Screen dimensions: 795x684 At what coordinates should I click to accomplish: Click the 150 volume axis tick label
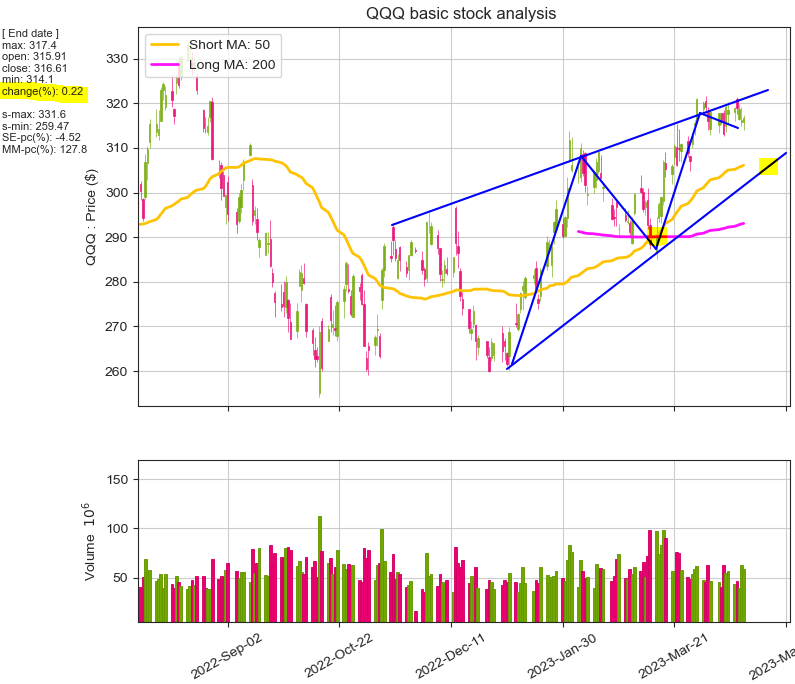(x=117, y=480)
